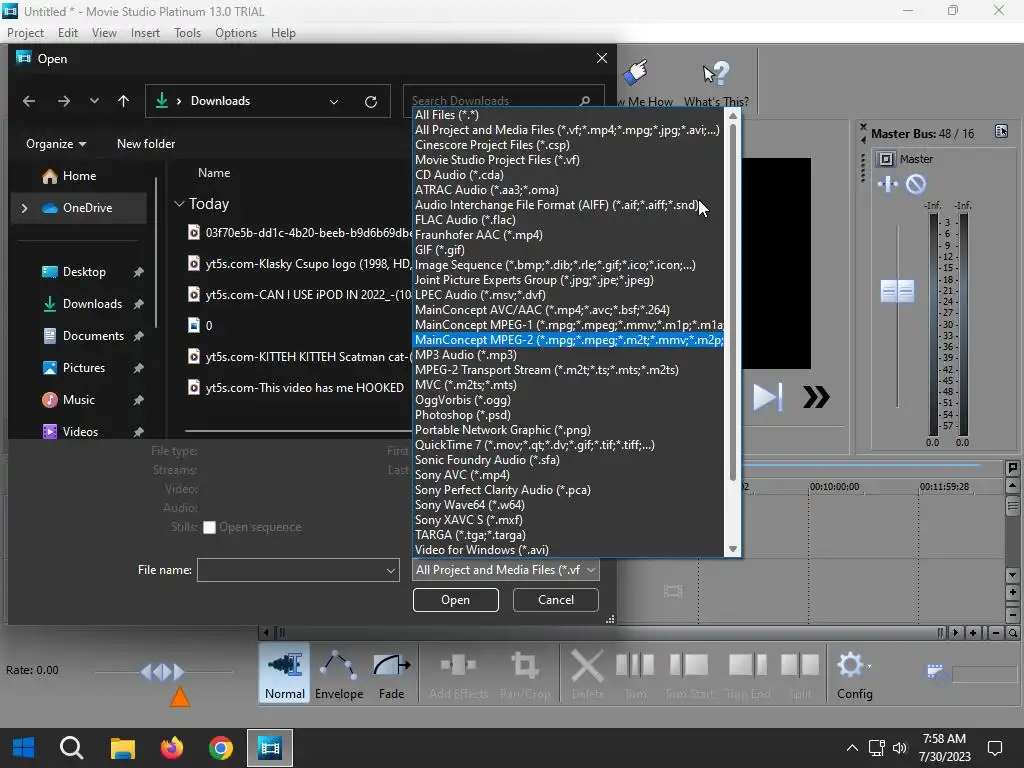The width and height of the screenshot is (1024, 768).
Task: Go back in the Open dialog
Action: pos(29,101)
